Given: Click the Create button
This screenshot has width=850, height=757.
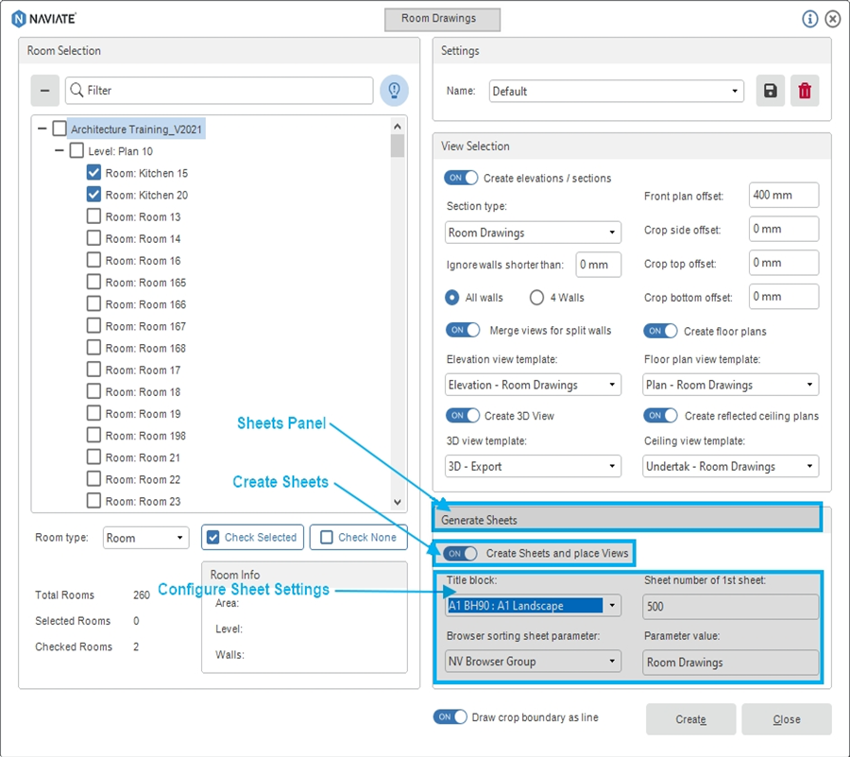Looking at the screenshot, I should tap(691, 719).
